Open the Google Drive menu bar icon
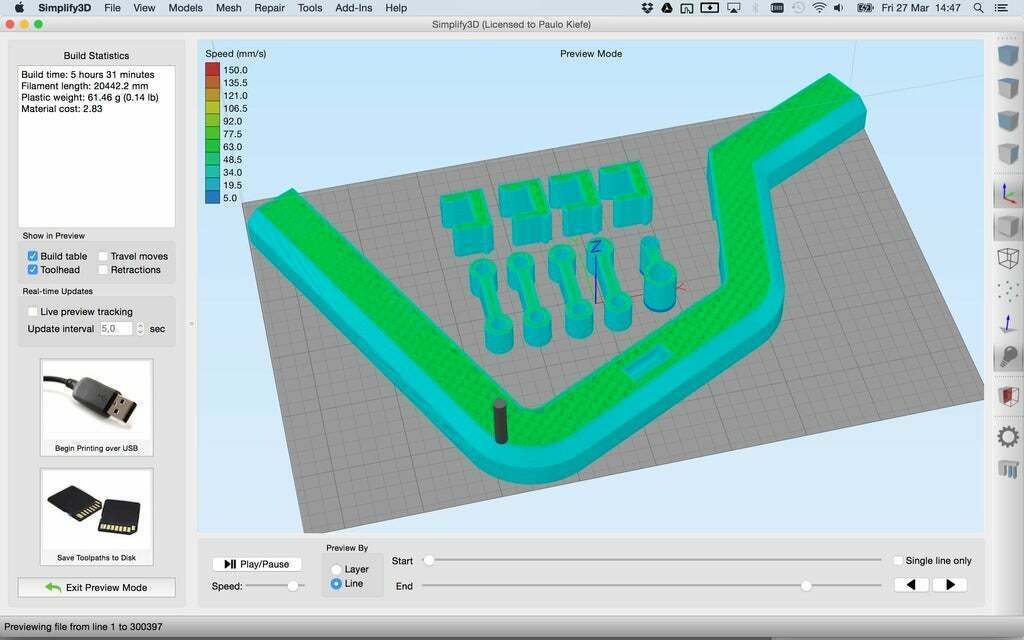Screen dimensions: 1024x640 click(667, 8)
